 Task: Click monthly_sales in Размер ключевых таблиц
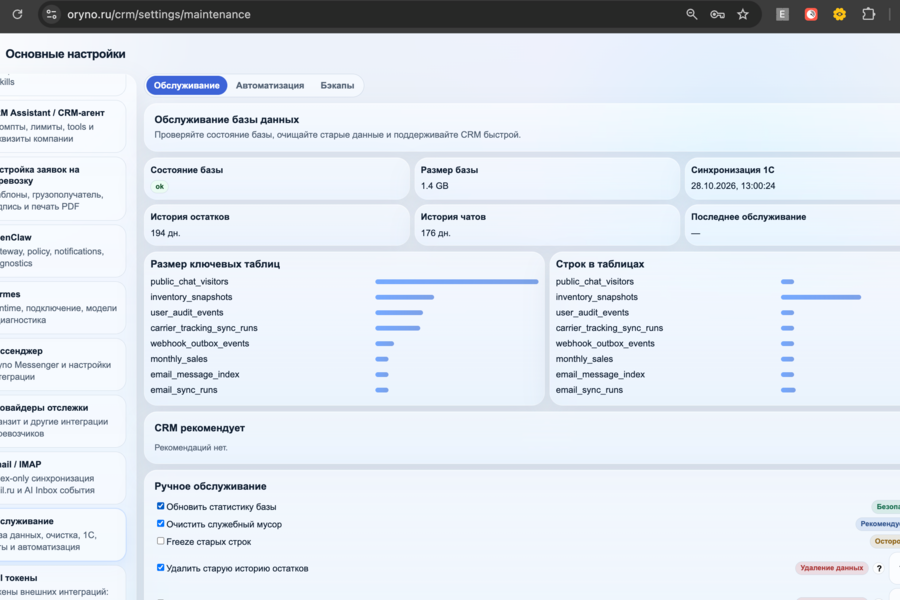179,359
